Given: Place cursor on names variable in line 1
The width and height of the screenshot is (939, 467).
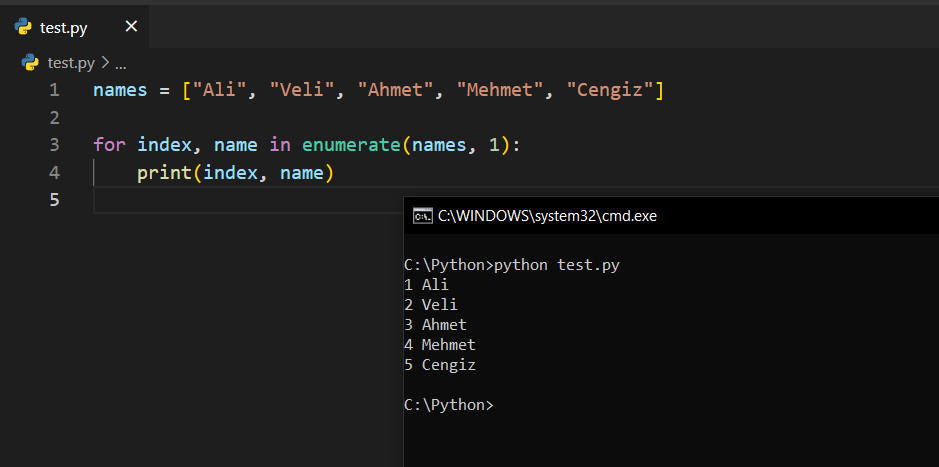Looking at the screenshot, I should click(x=120, y=90).
